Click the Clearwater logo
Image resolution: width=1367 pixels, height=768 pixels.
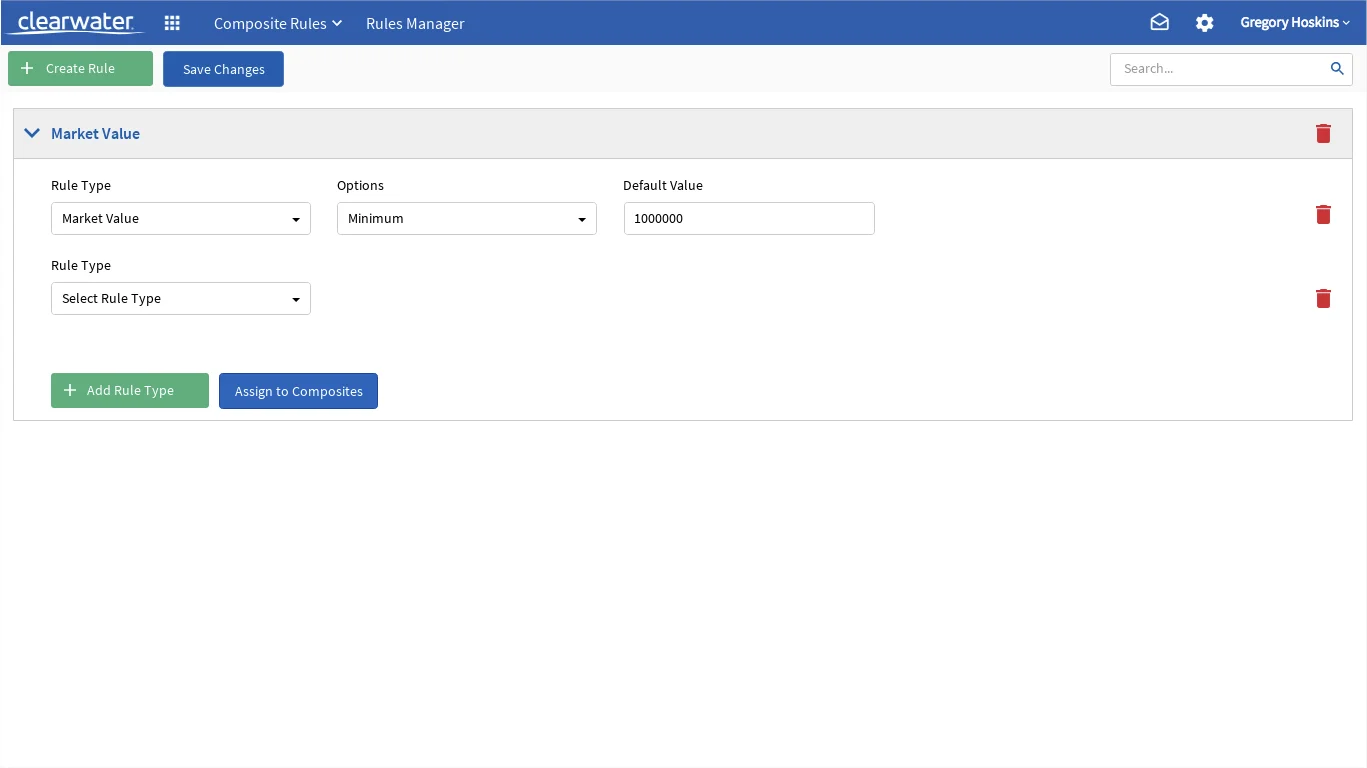coord(75,22)
